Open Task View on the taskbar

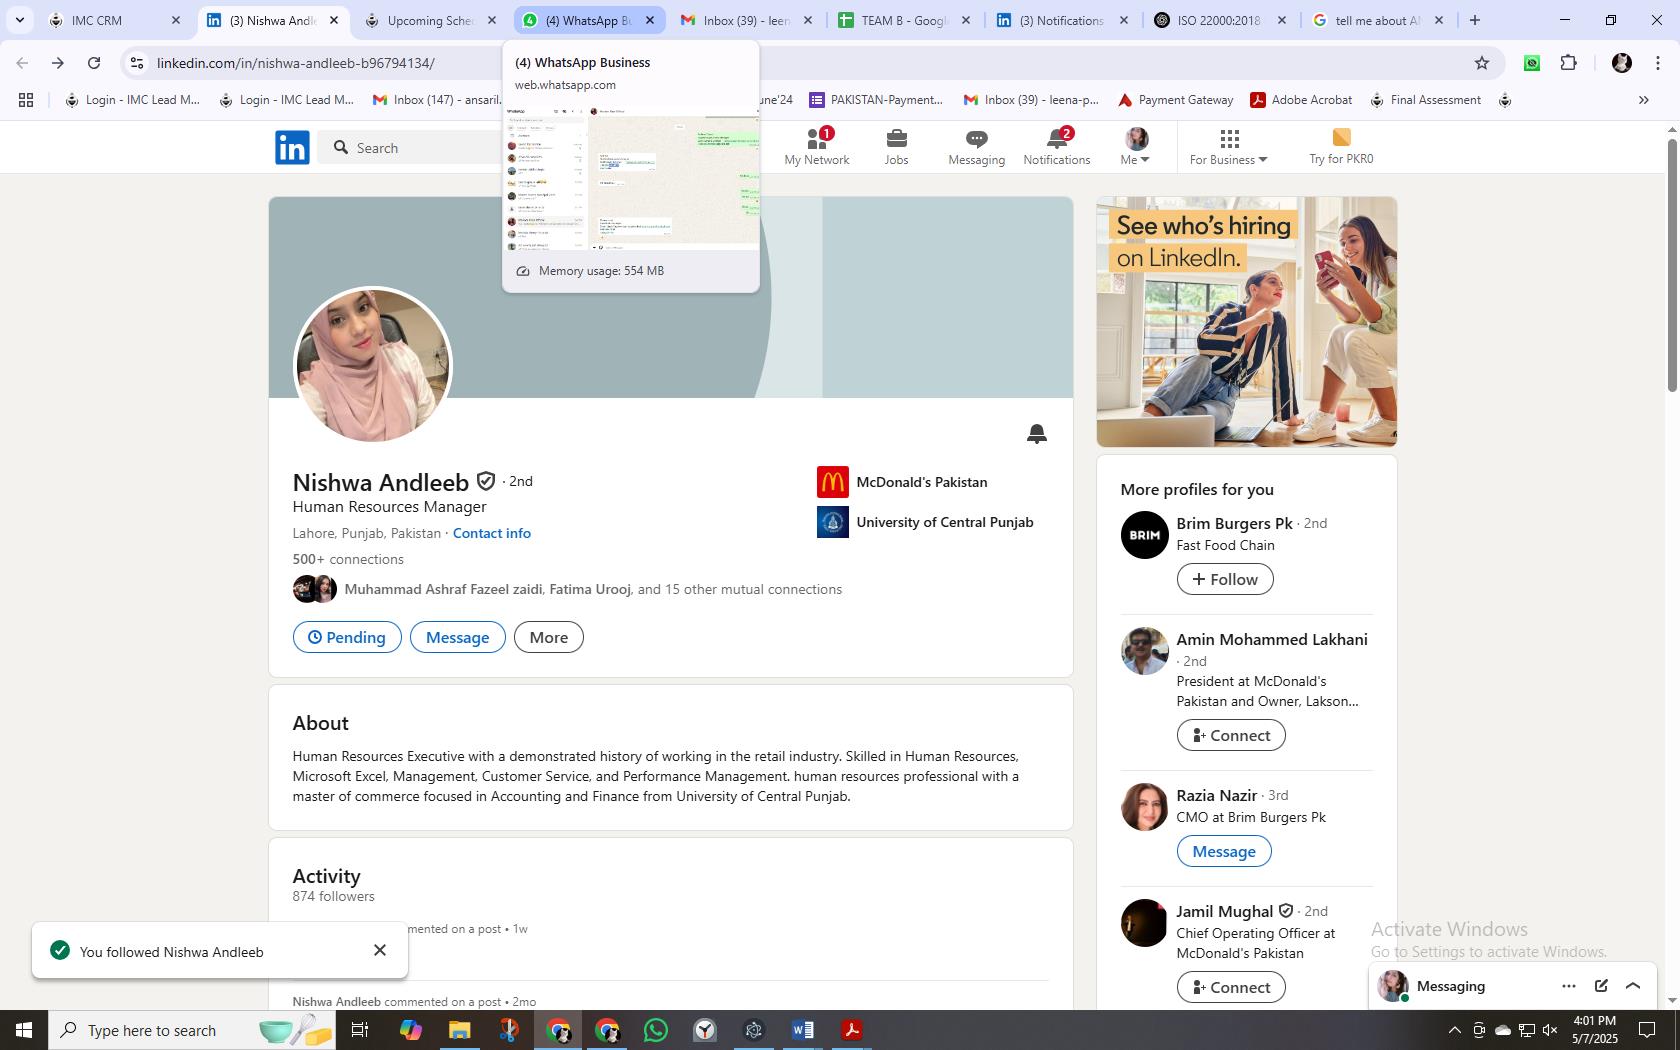coord(360,1030)
